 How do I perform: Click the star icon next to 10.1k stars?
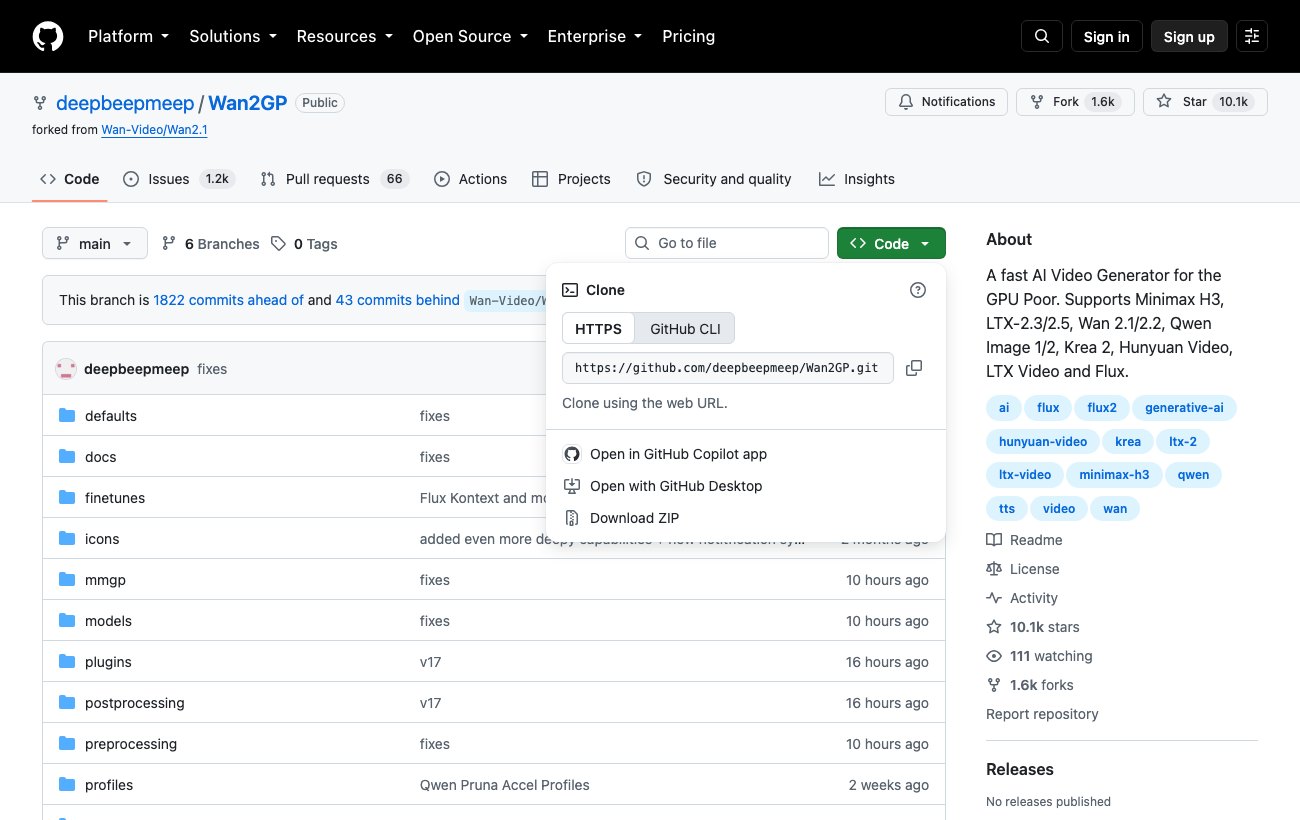pyautogui.click(x=994, y=627)
